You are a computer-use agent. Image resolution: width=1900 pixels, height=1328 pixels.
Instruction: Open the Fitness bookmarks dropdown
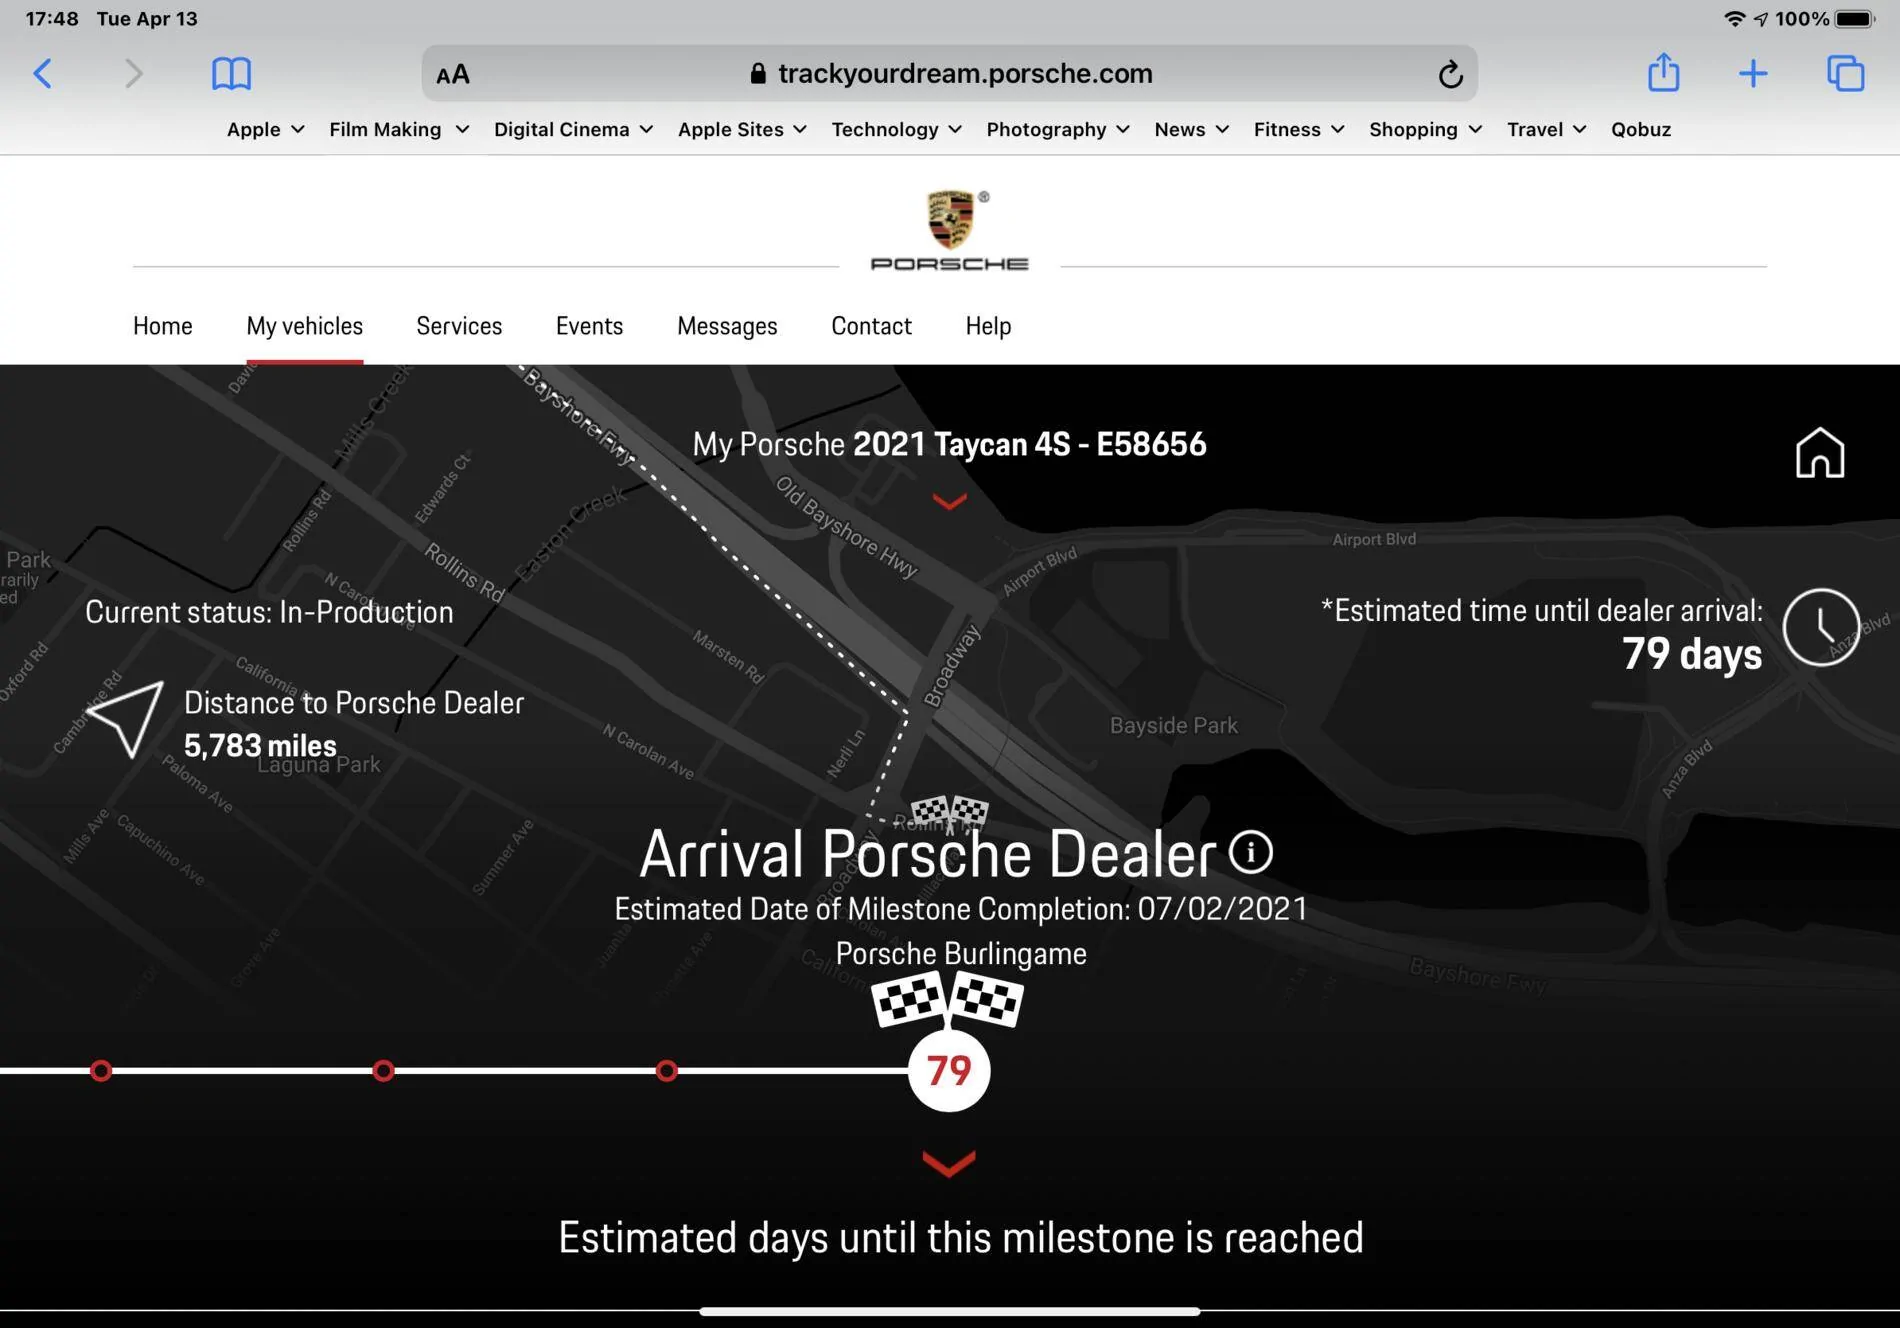pyautogui.click(x=1299, y=129)
